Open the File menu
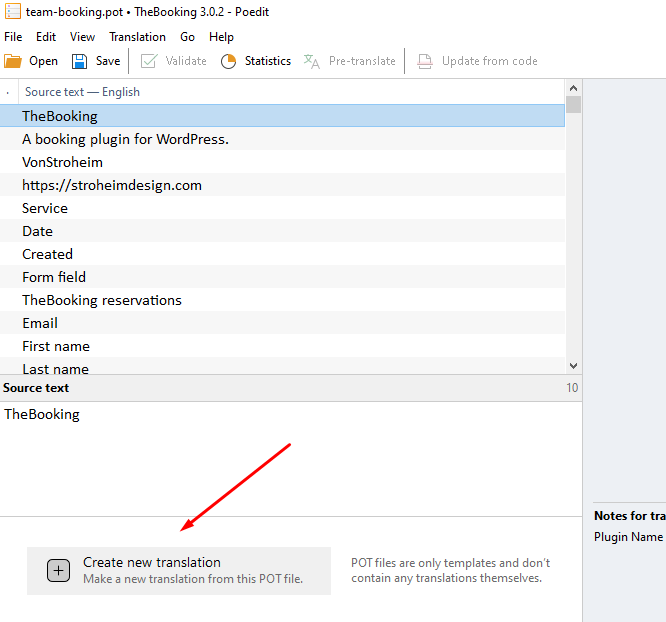 13,37
